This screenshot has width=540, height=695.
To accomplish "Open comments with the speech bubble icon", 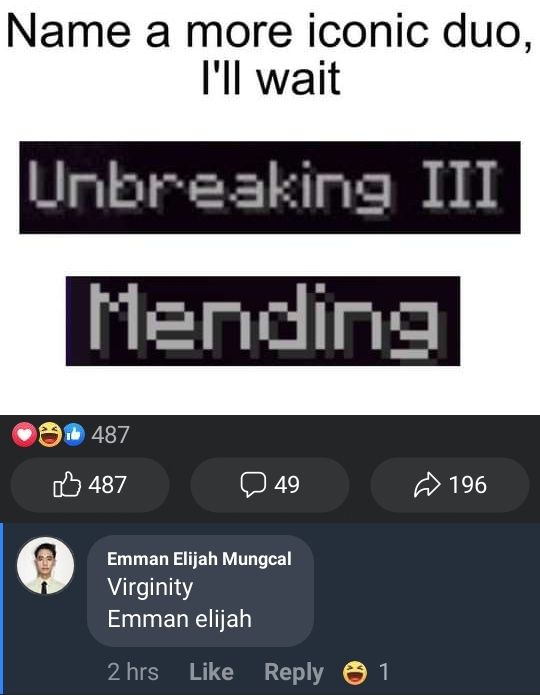I will click(253, 484).
